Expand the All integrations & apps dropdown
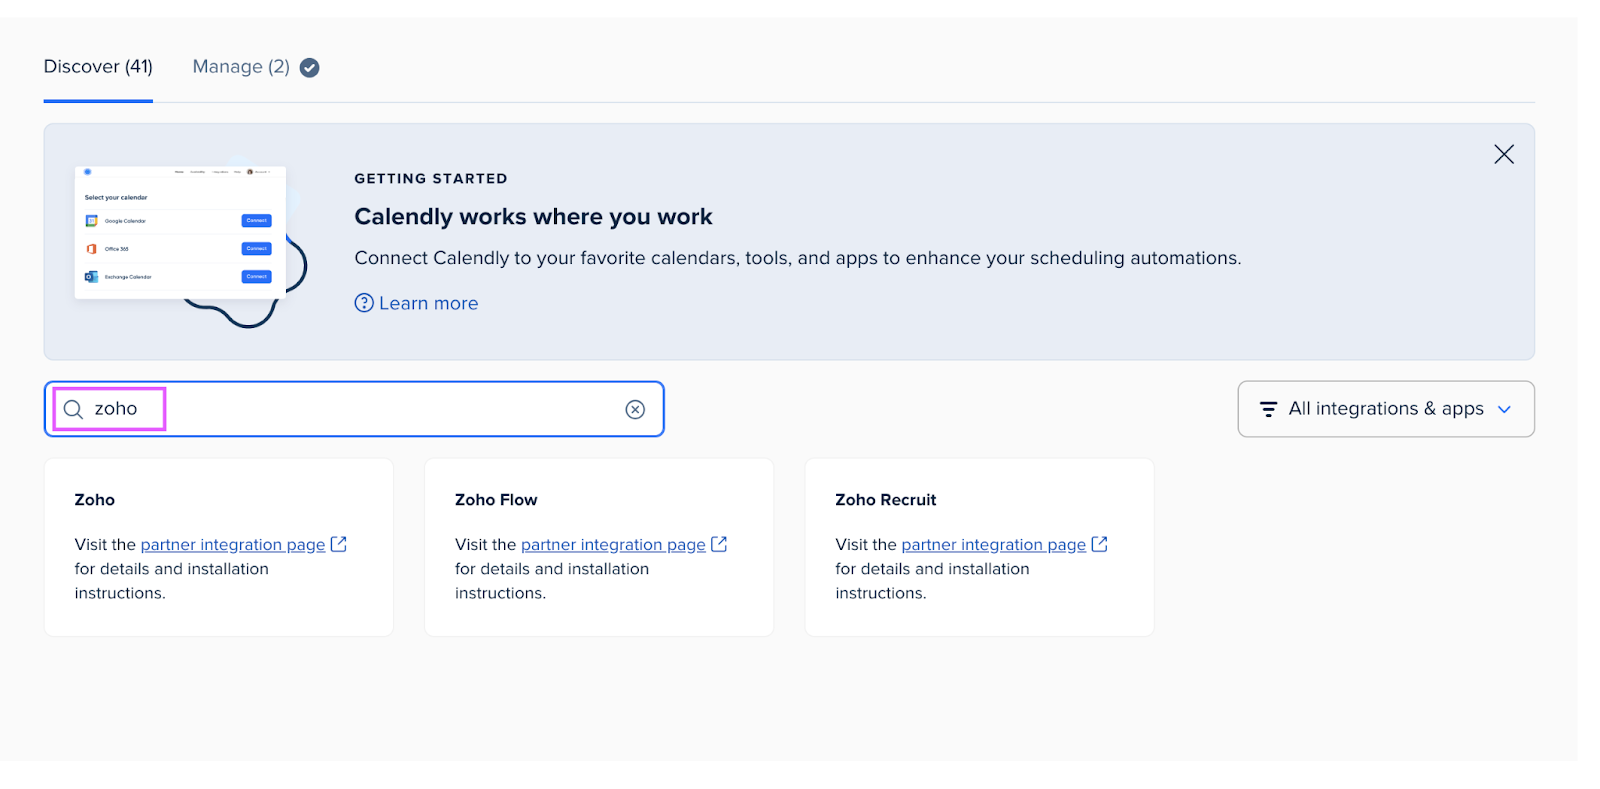 [x=1385, y=409]
